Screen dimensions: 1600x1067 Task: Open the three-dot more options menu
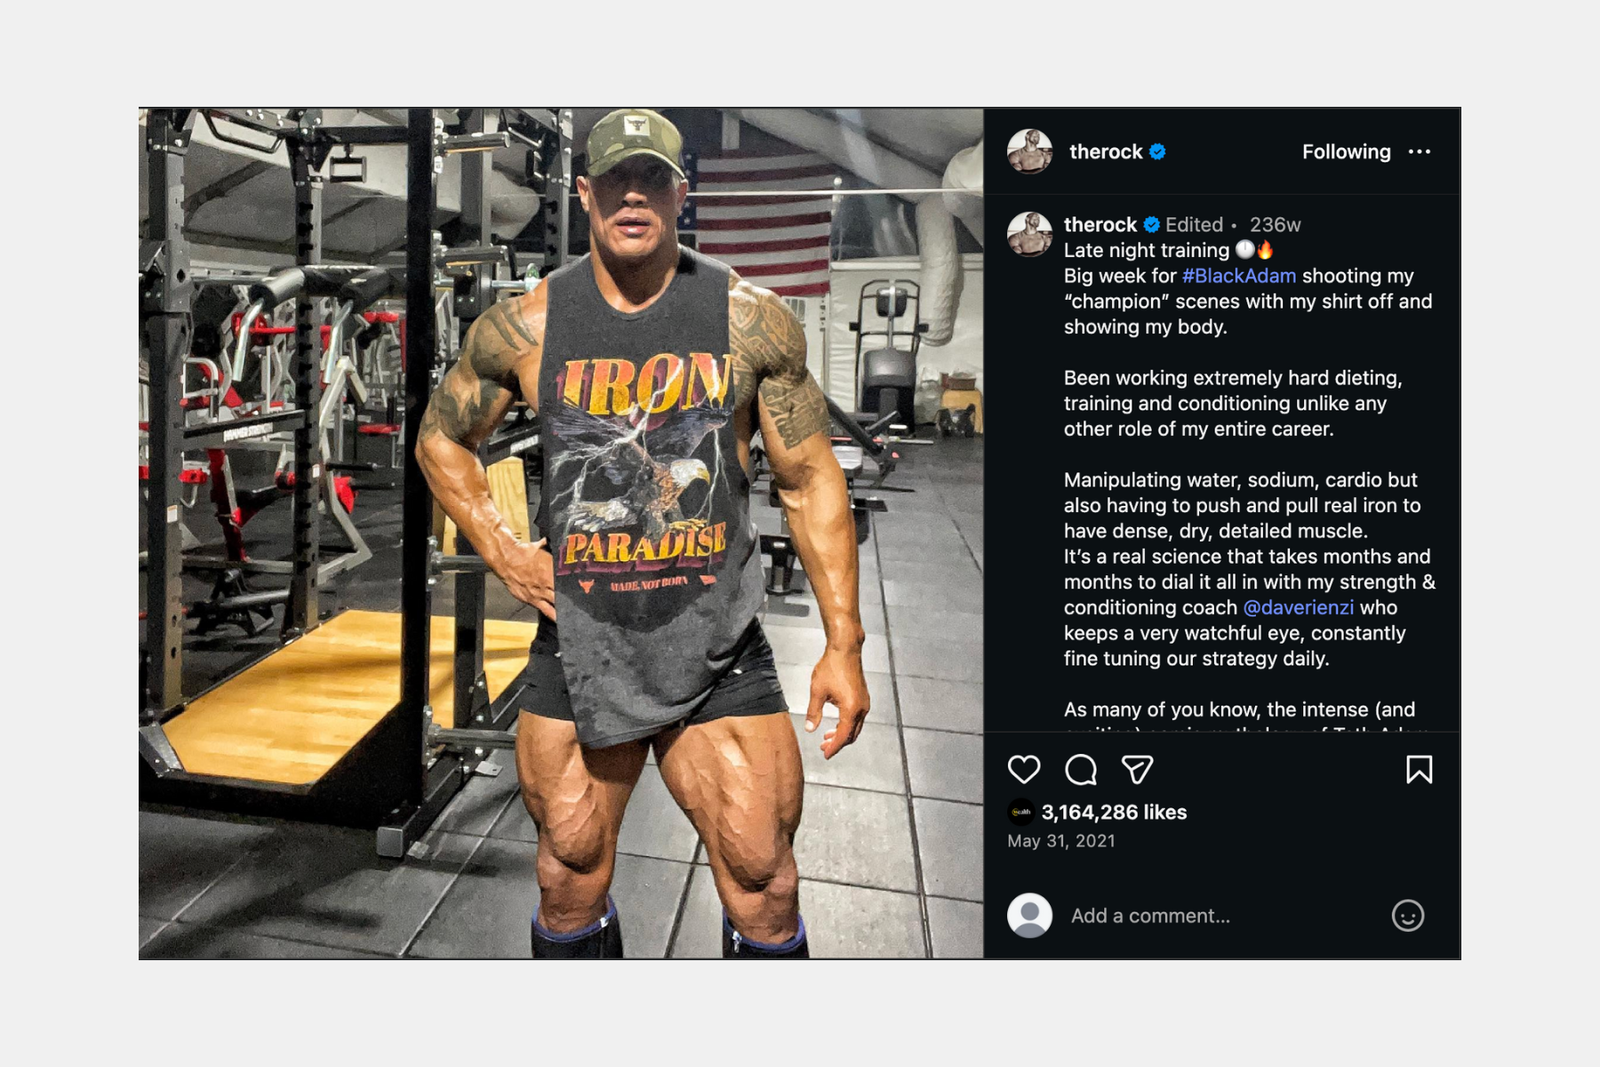click(x=1419, y=152)
